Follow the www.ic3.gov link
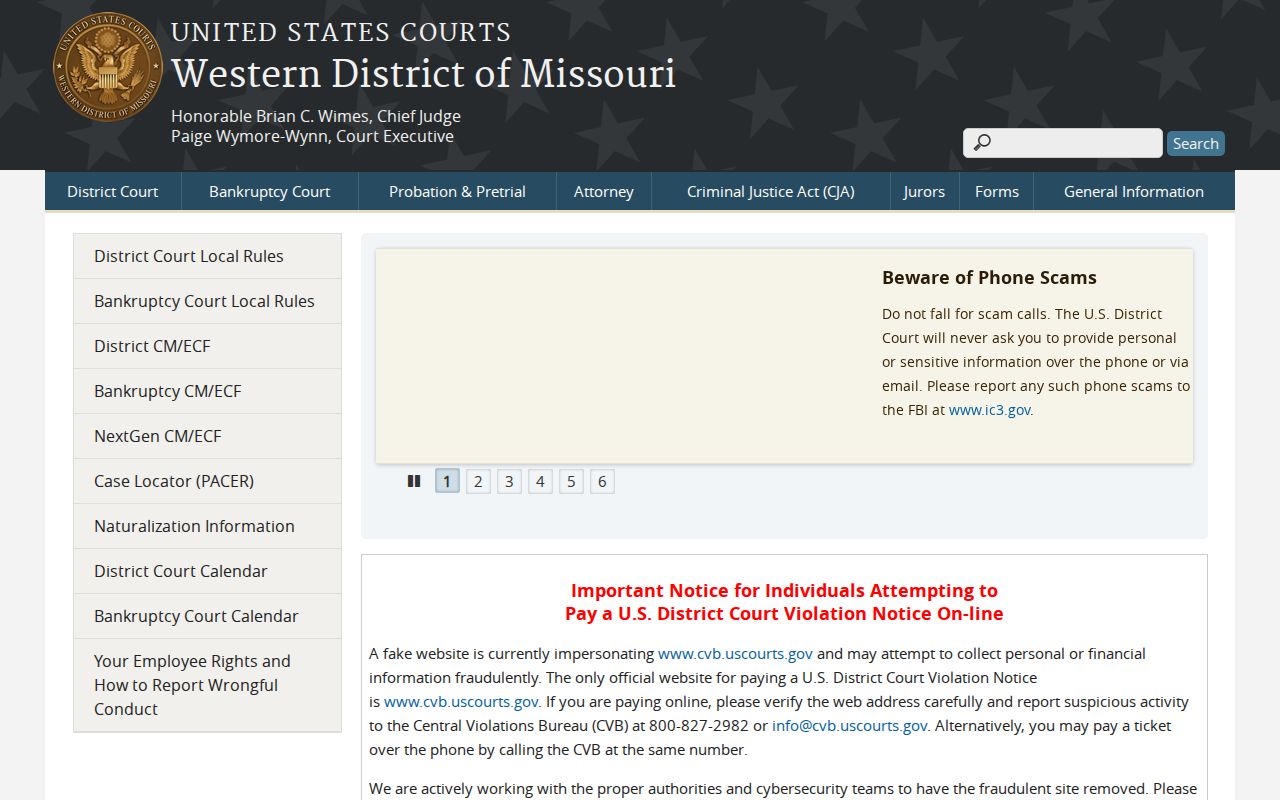Image resolution: width=1280 pixels, height=800 pixels. pyautogui.click(x=989, y=410)
